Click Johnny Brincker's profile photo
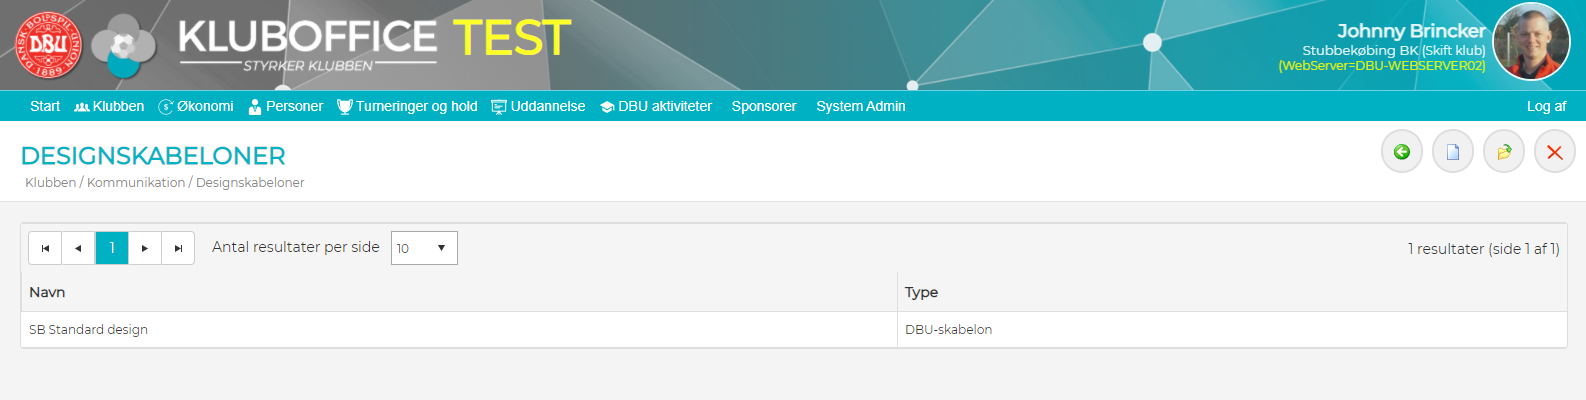Viewport: 1586px width, 400px height. tap(1531, 42)
